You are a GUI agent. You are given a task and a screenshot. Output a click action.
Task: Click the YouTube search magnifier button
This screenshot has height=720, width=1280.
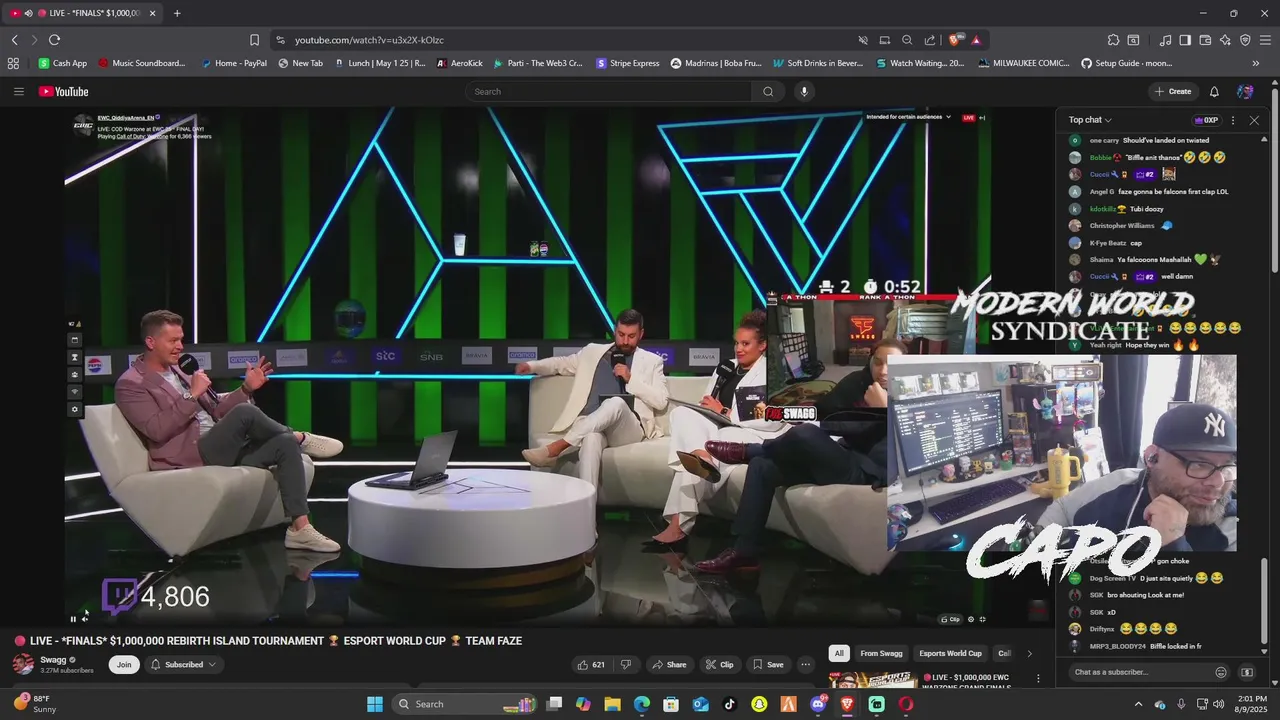tap(768, 91)
